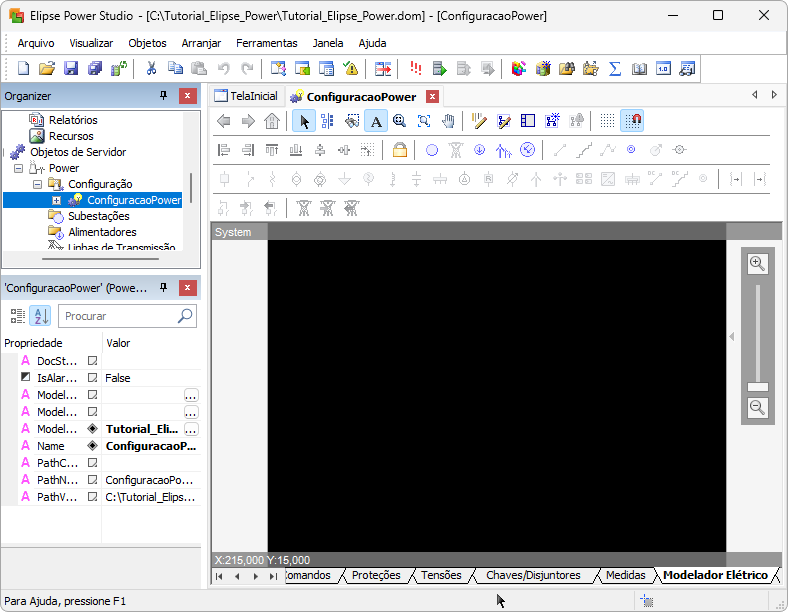Select the text label tool
Viewport: 788px width, 612px height.
click(x=376, y=121)
